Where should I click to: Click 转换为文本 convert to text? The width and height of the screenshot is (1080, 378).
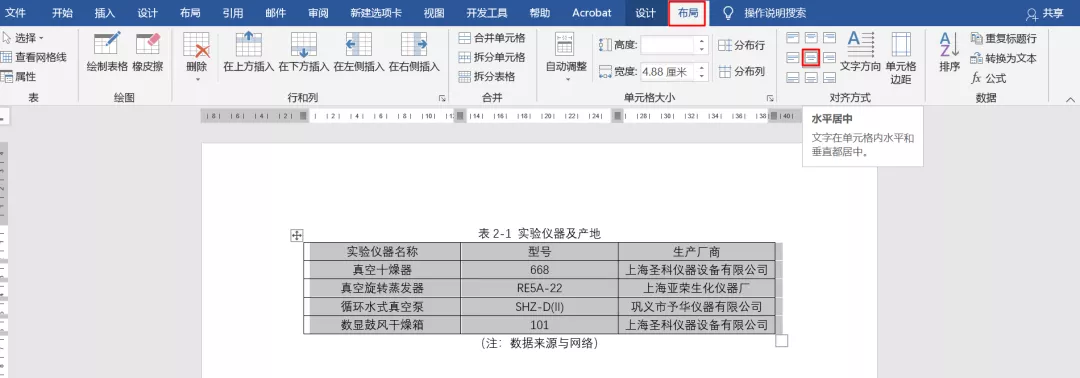pyautogui.click(x=1004, y=59)
